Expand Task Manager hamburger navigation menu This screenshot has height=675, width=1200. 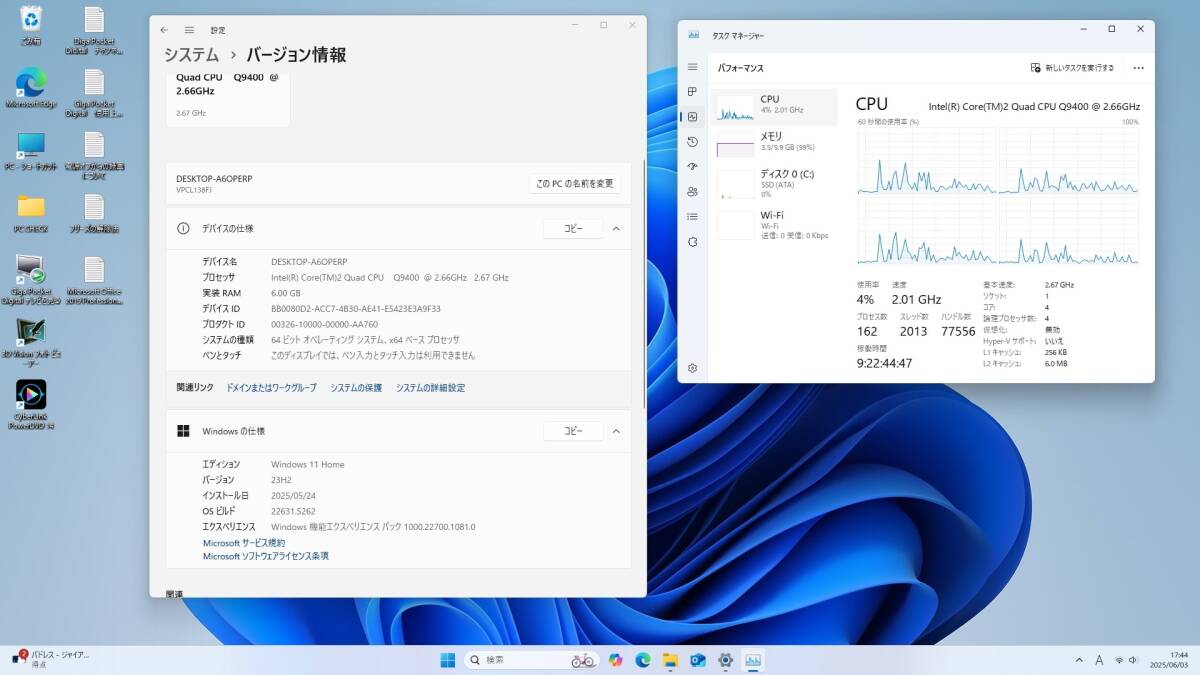coord(692,67)
